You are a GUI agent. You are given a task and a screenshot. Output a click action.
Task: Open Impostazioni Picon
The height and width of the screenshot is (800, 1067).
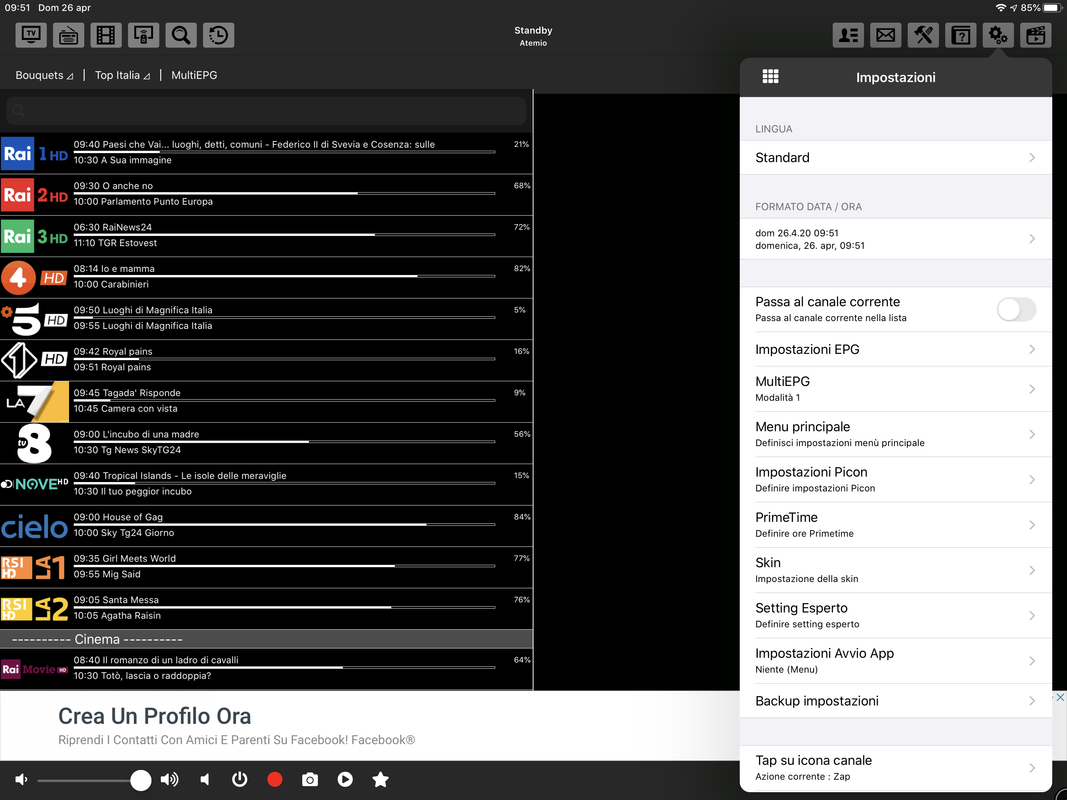[896, 480]
